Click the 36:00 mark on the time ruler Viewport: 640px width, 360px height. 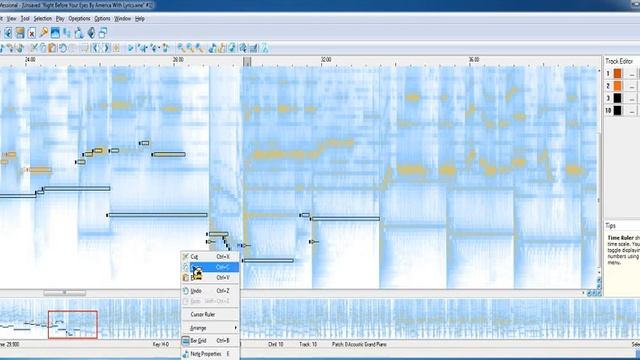473,60
